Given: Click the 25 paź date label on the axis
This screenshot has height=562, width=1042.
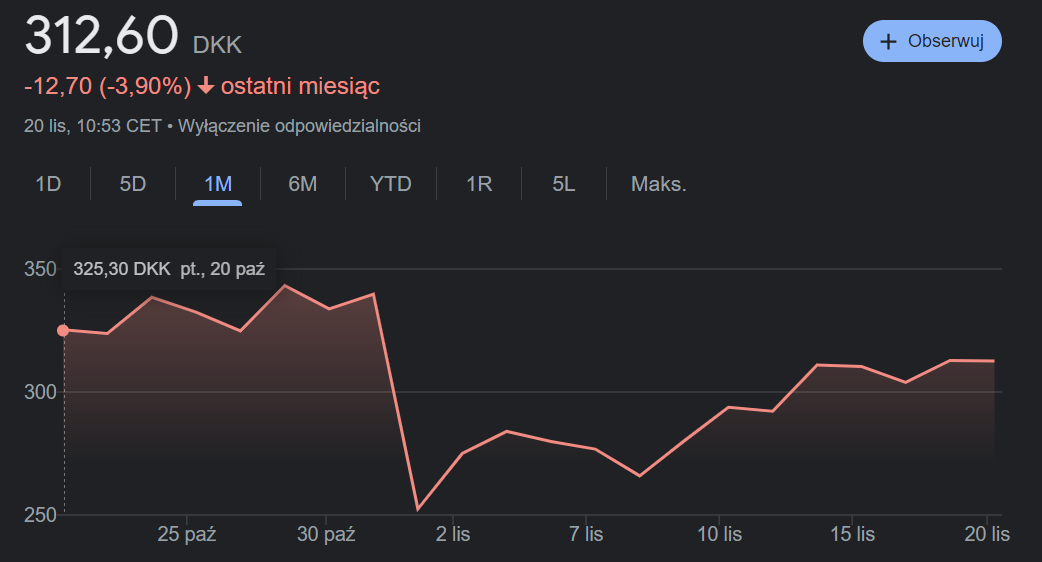Looking at the screenshot, I should 187,534.
